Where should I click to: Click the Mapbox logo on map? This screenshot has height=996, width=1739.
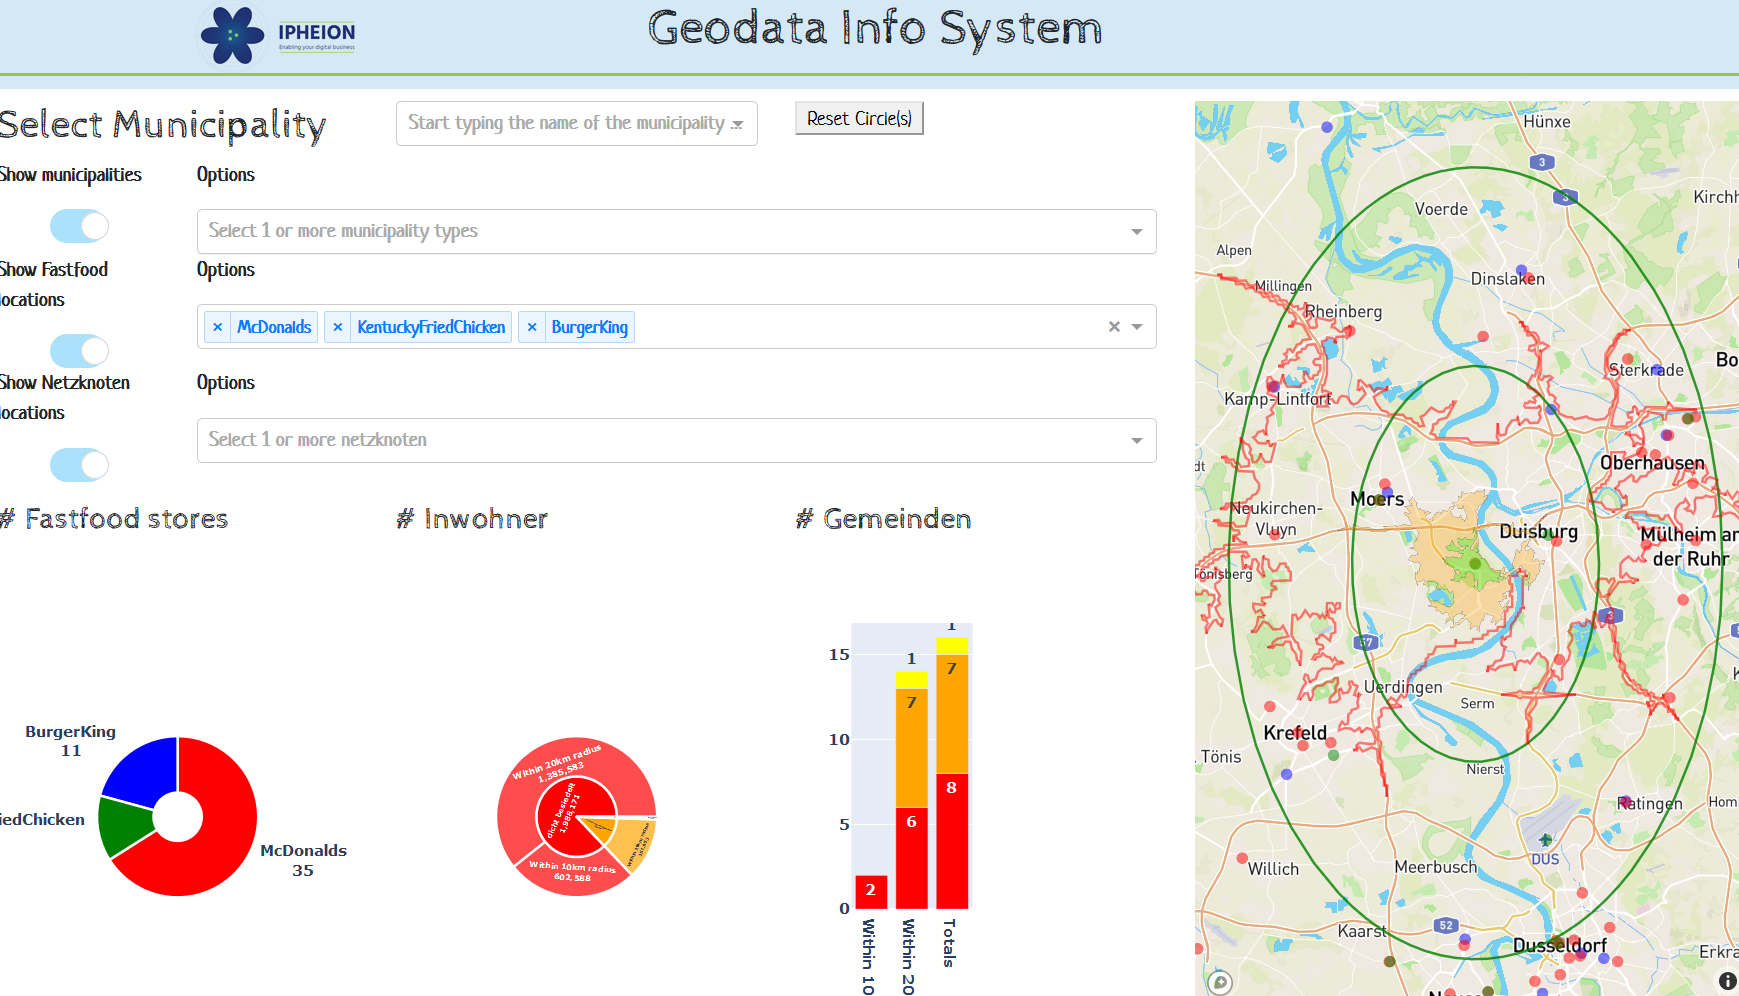click(x=1220, y=982)
